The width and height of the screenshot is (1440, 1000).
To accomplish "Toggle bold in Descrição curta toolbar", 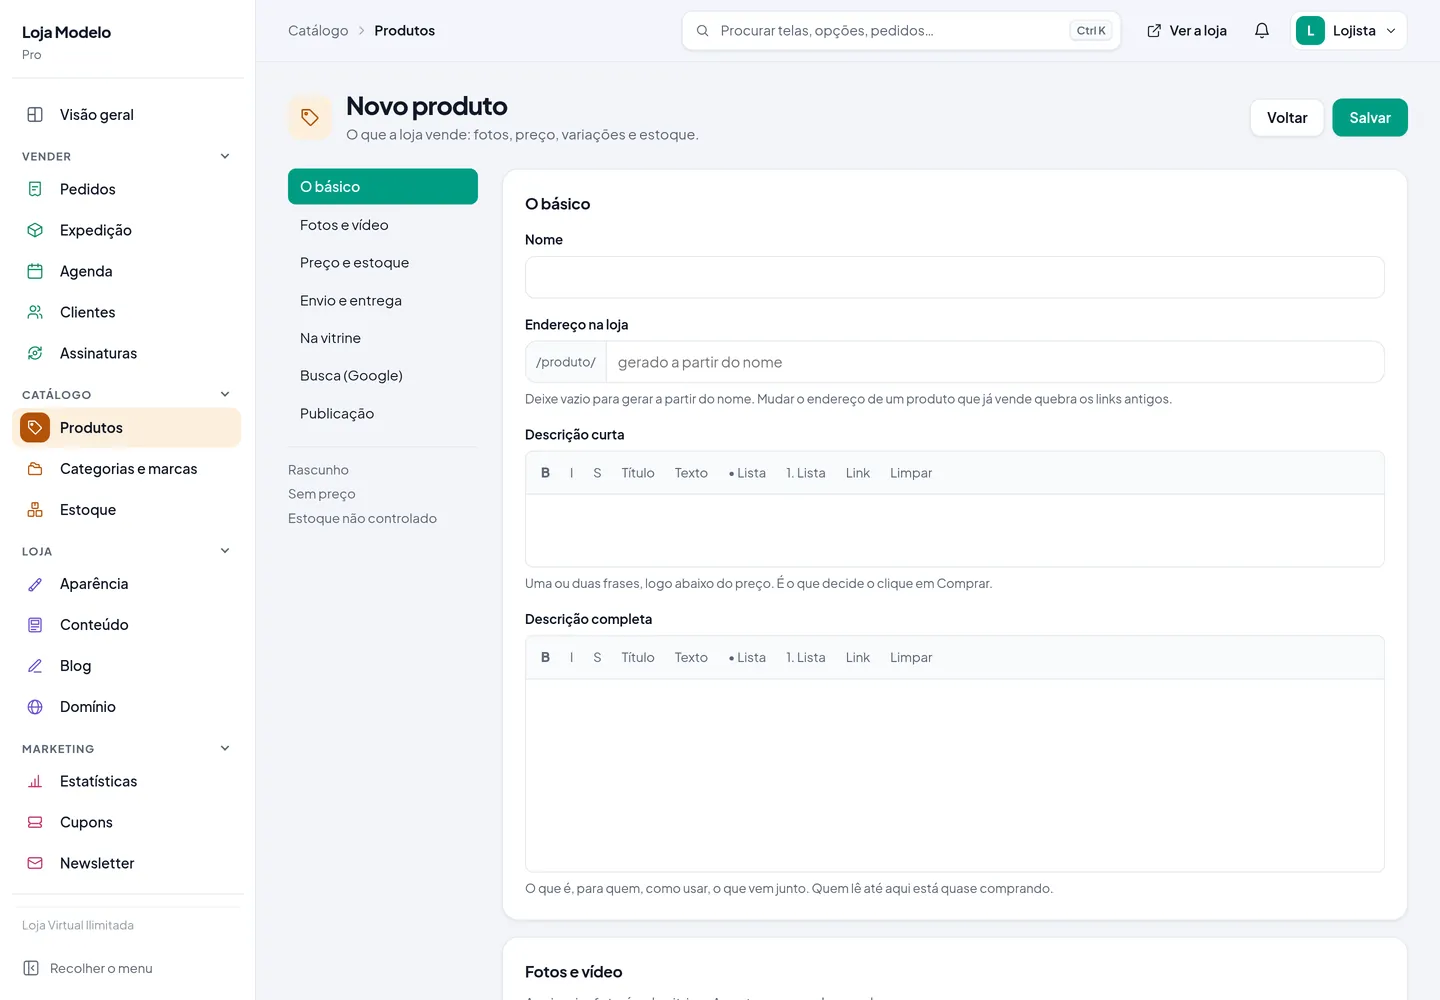I will click(545, 473).
